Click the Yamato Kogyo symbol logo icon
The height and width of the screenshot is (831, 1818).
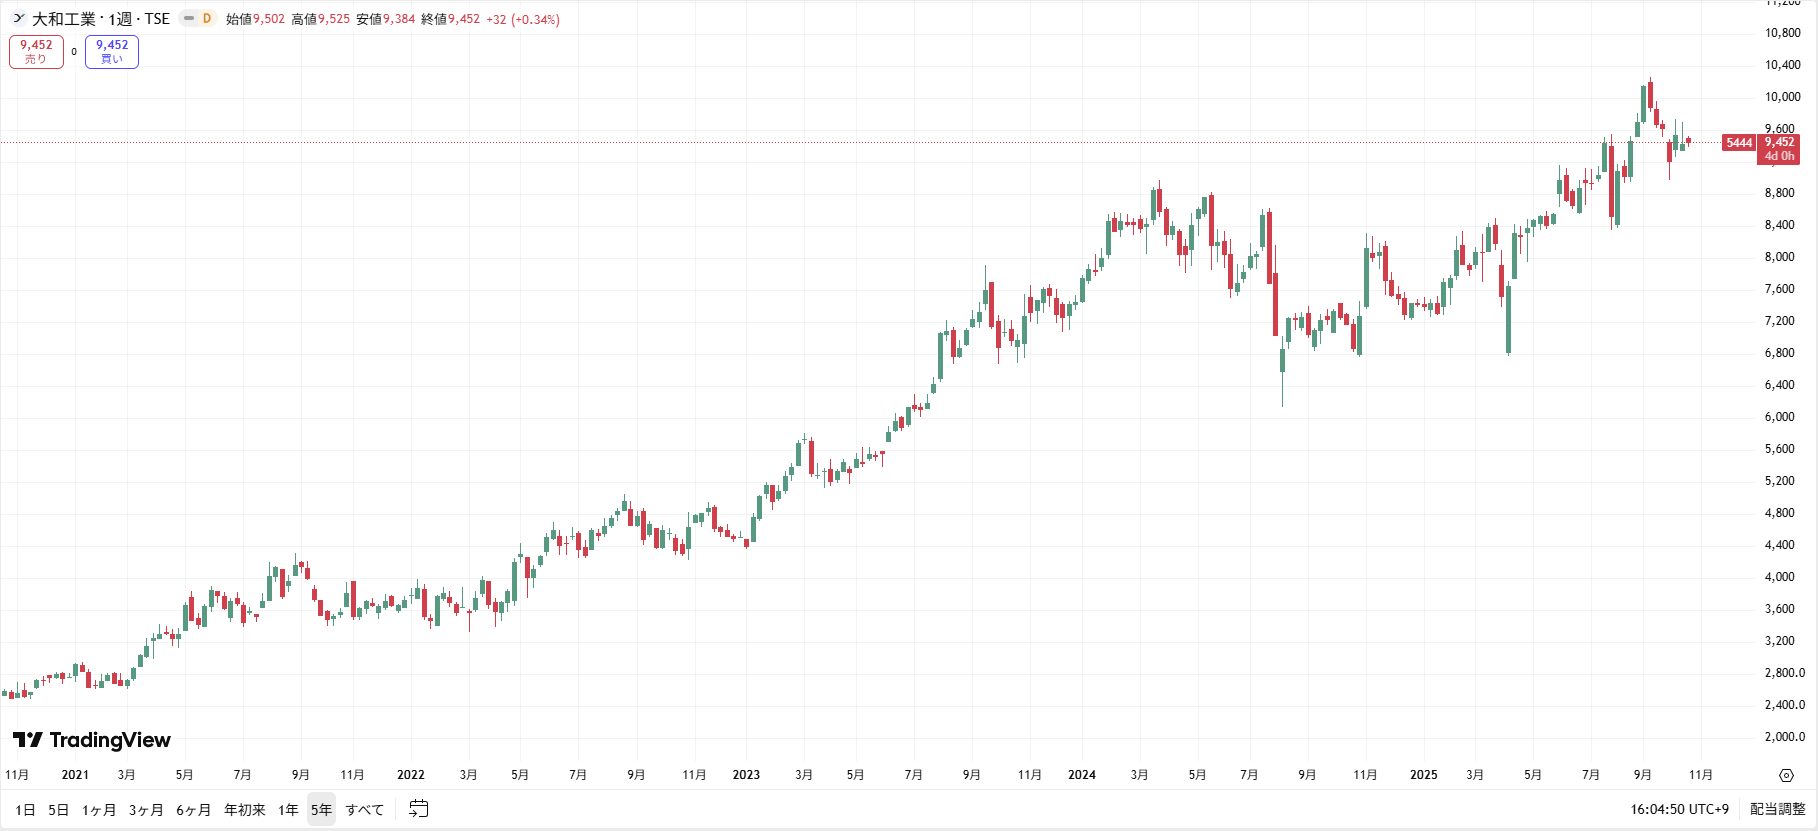pyautogui.click(x=18, y=18)
